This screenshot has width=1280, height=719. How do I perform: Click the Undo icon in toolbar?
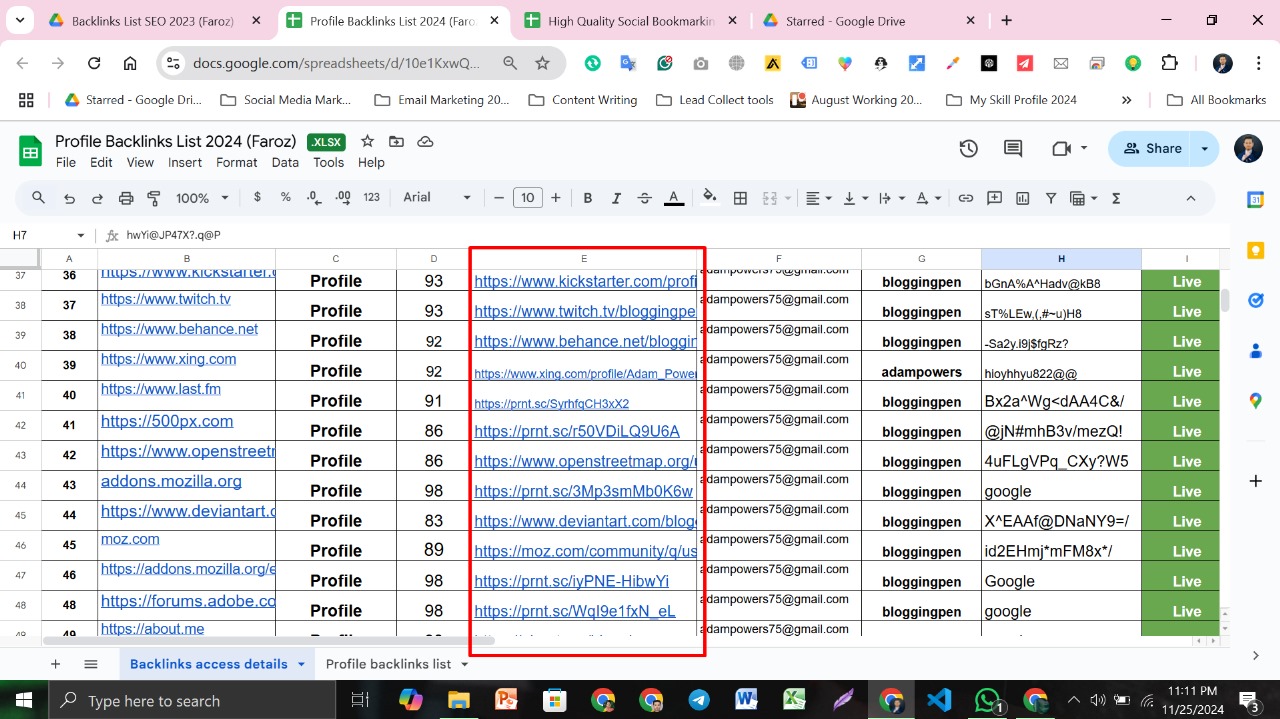(x=69, y=198)
